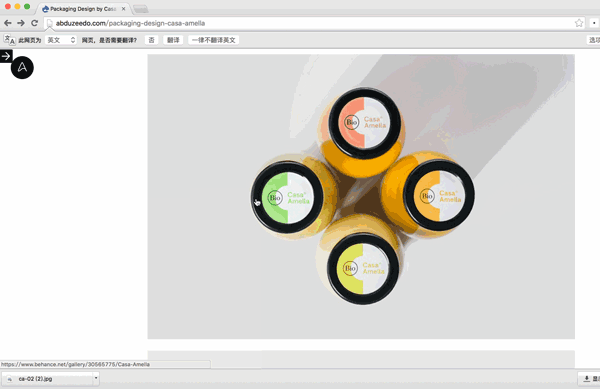The height and width of the screenshot is (389, 600).
Task: Go back with the browser back arrow
Action: pyautogui.click(x=8, y=23)
